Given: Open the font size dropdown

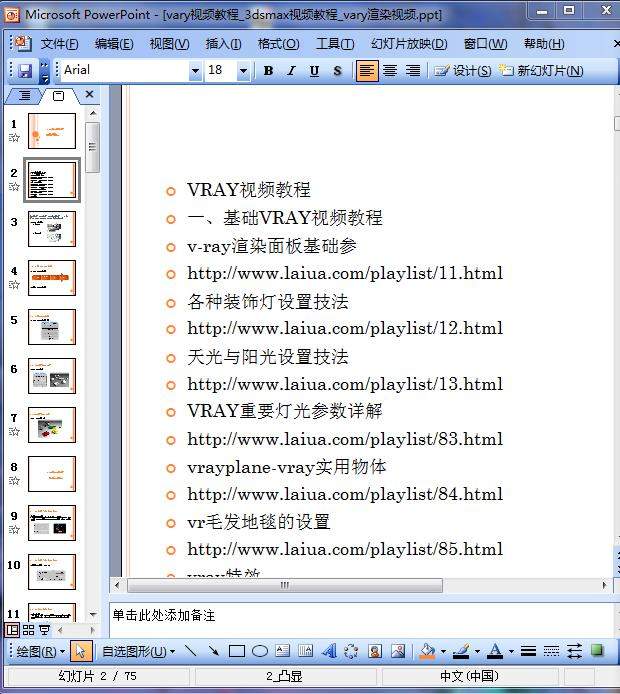Looking at the screenshot, I should tap(243, 71).
